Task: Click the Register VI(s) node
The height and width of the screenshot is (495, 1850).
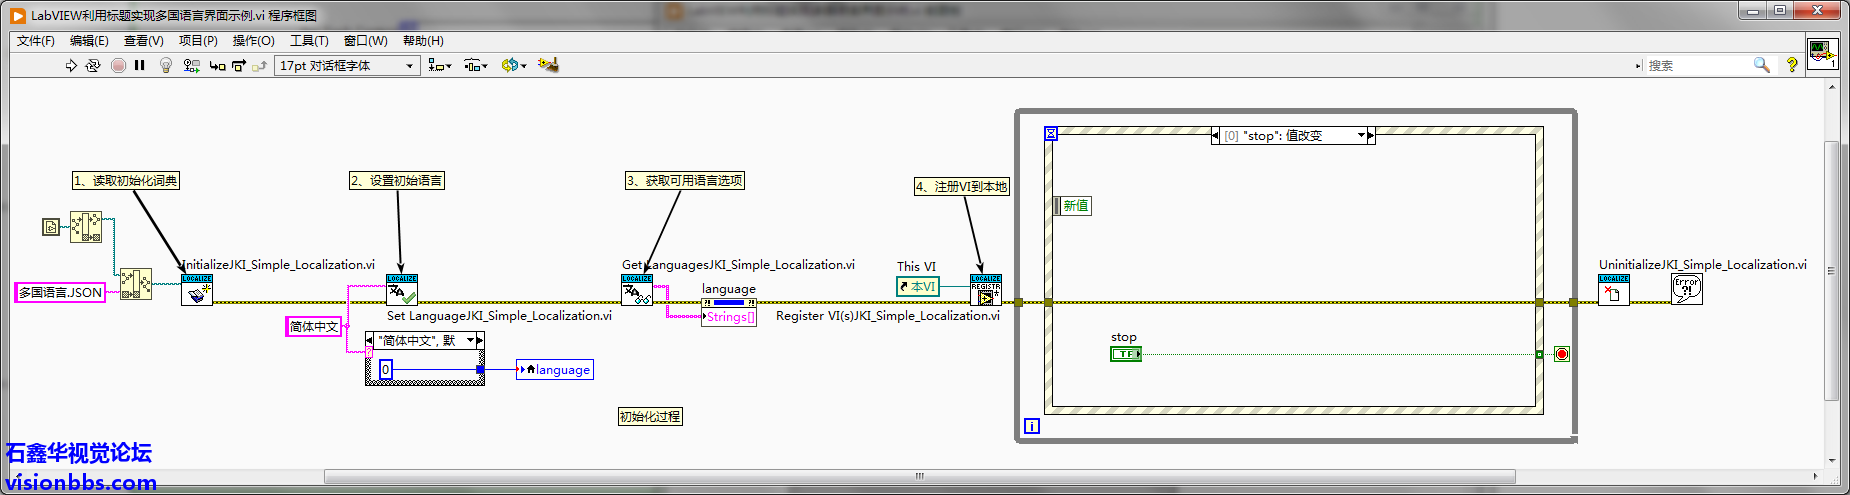Action: pyautogui.click(x=986, y=290)
